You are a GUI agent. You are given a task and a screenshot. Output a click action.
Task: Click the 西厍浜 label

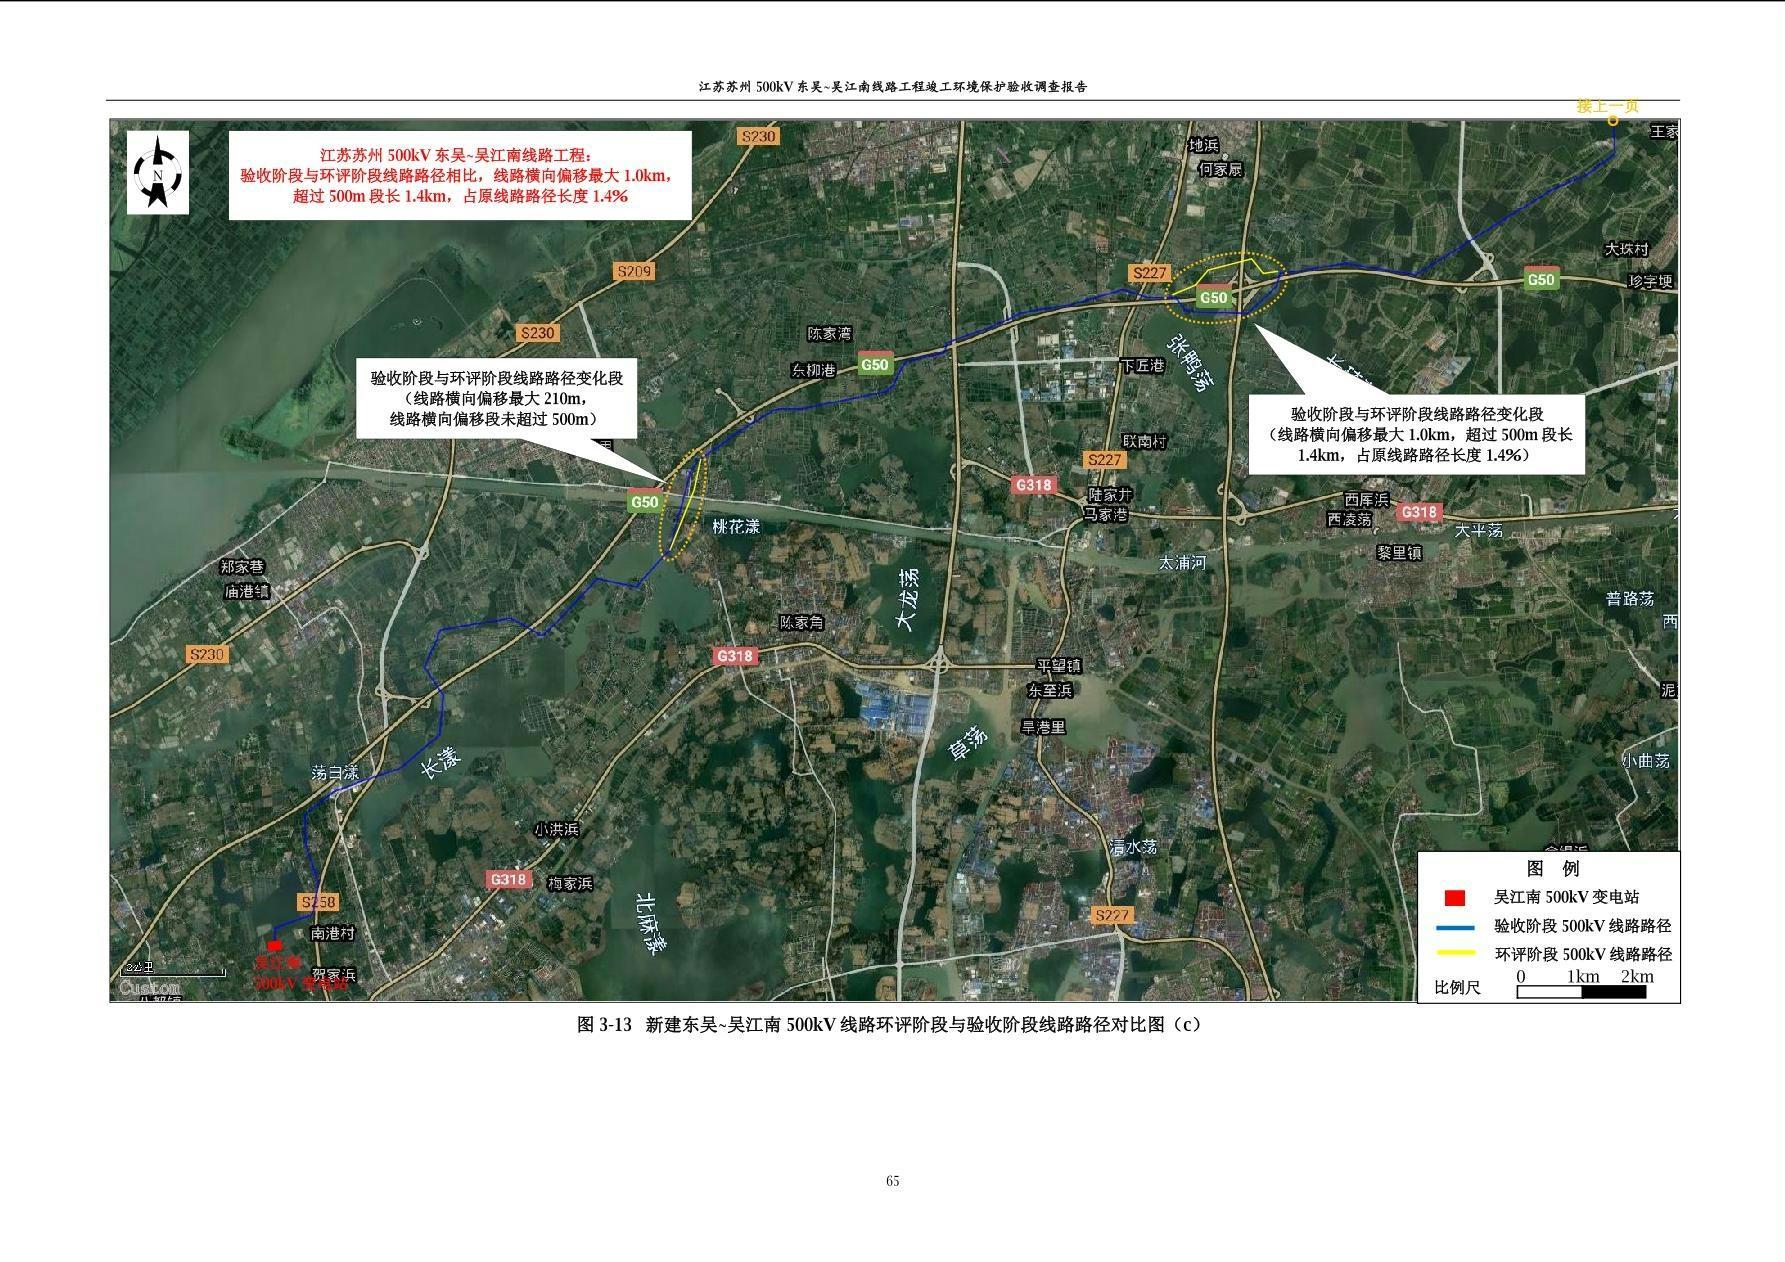click(1366, 500)
